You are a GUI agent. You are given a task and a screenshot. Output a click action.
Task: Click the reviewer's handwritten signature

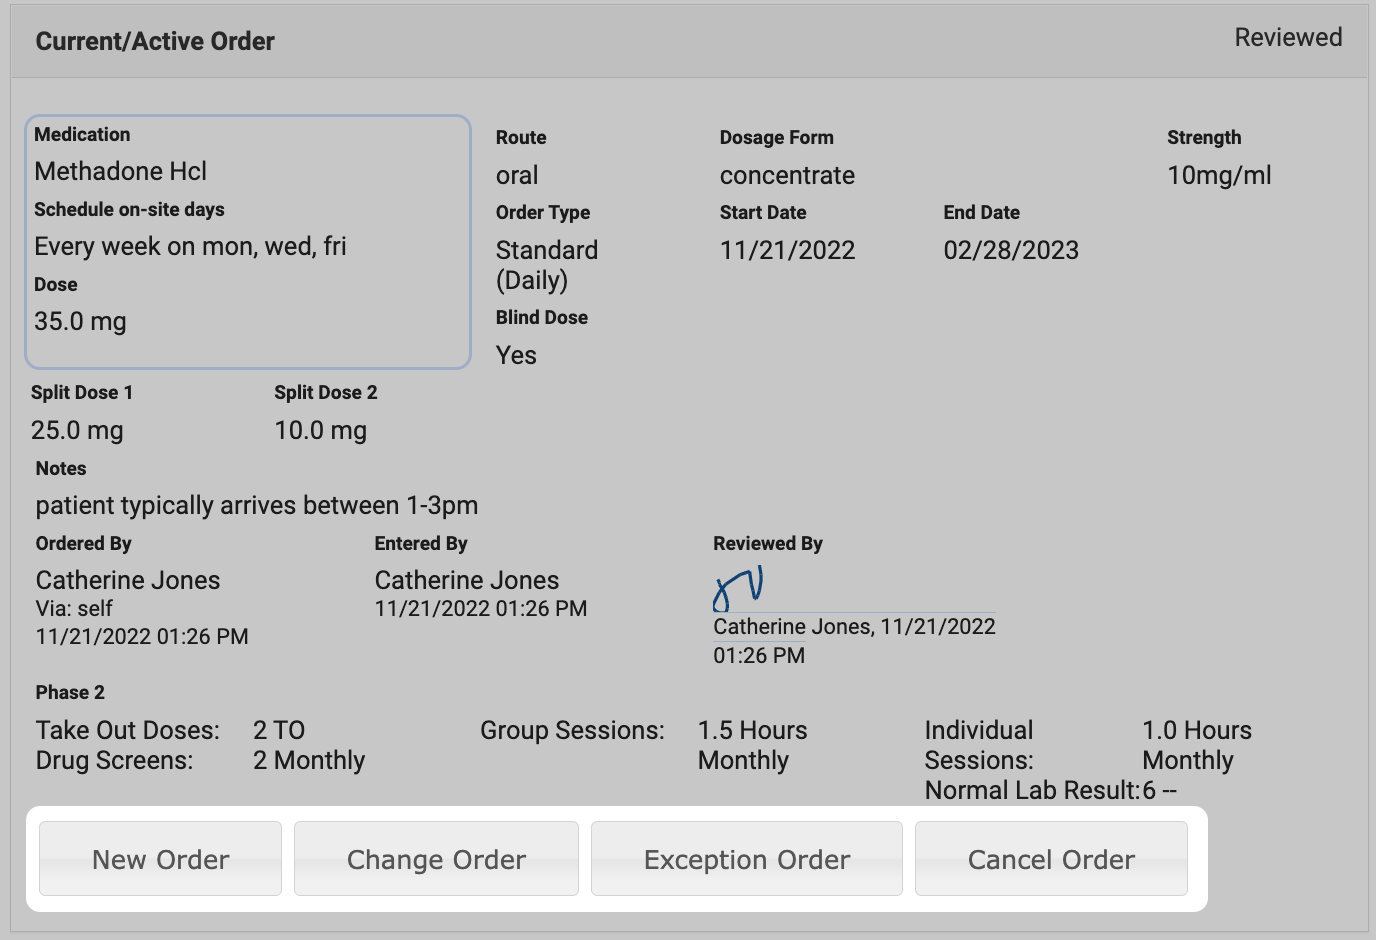[x=739, y=588]
